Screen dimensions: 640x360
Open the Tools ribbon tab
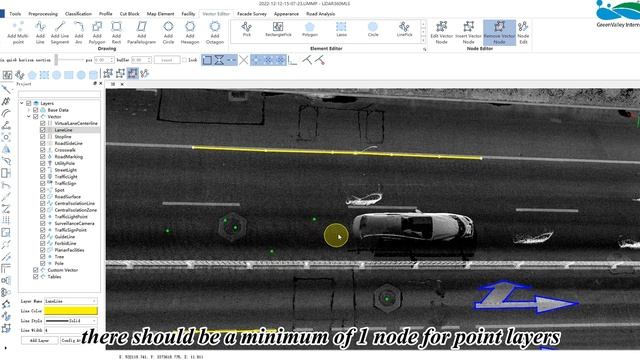(x=15, y=14)
